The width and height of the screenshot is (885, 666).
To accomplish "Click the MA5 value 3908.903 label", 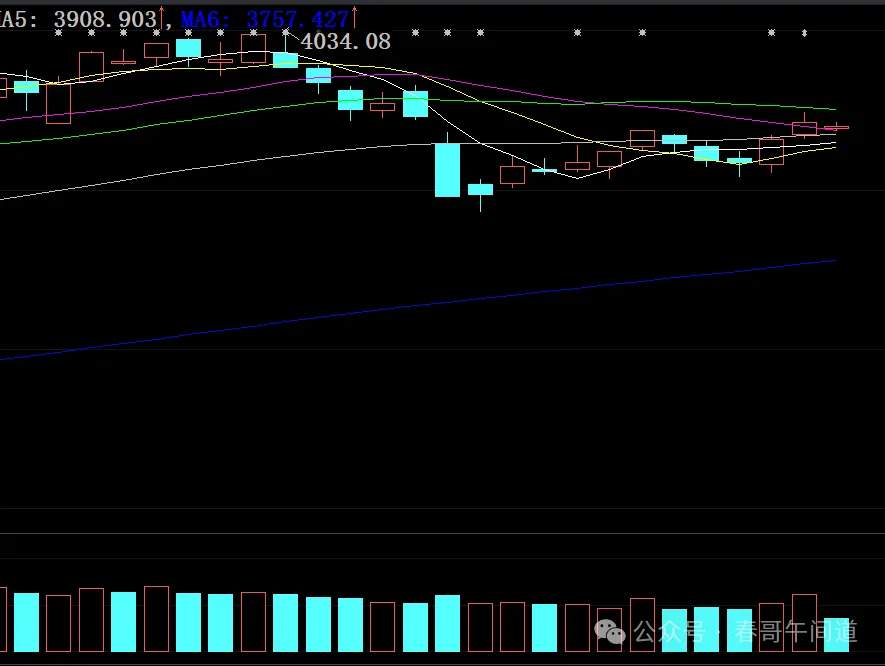I will pos(105,20).
